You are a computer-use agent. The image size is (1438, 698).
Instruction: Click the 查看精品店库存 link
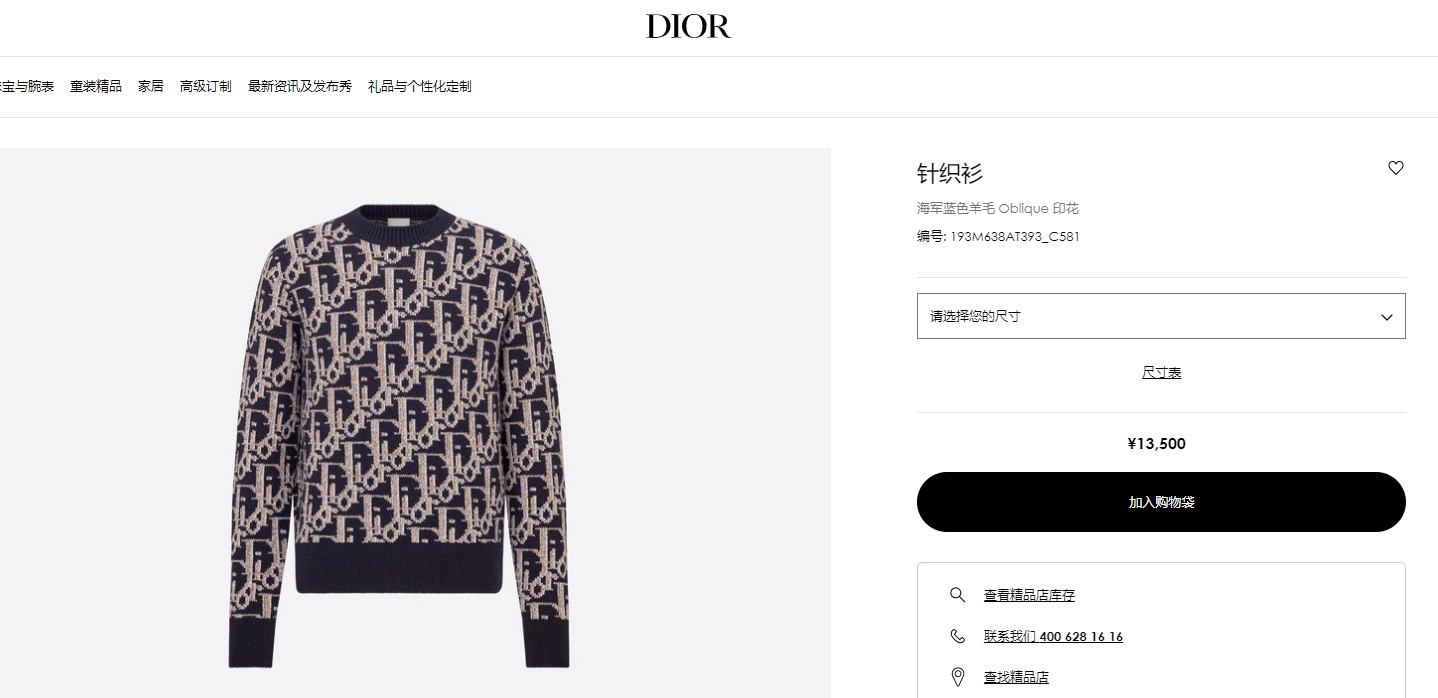pyautogui.click(x=1029, y=595)
